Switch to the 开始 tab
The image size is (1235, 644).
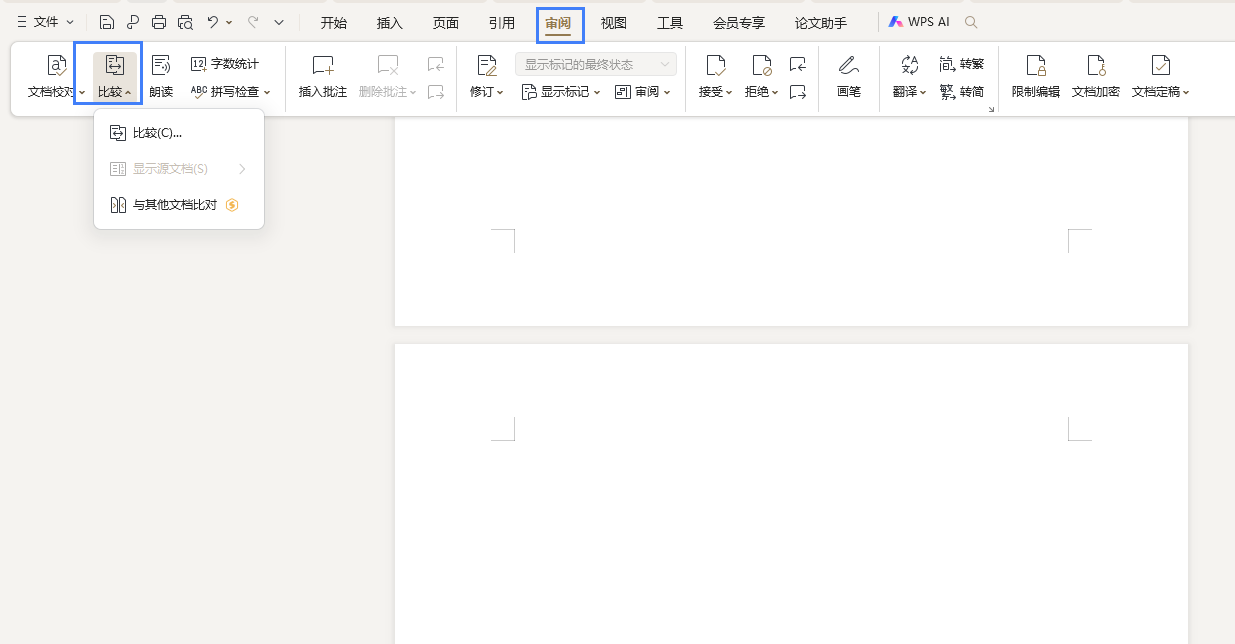(x=334, y=23)
